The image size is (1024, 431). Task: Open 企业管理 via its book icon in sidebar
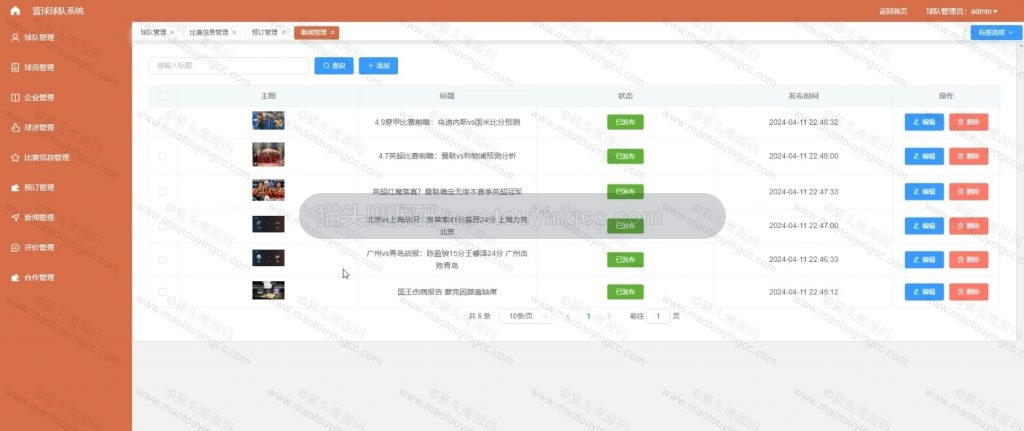15,98
